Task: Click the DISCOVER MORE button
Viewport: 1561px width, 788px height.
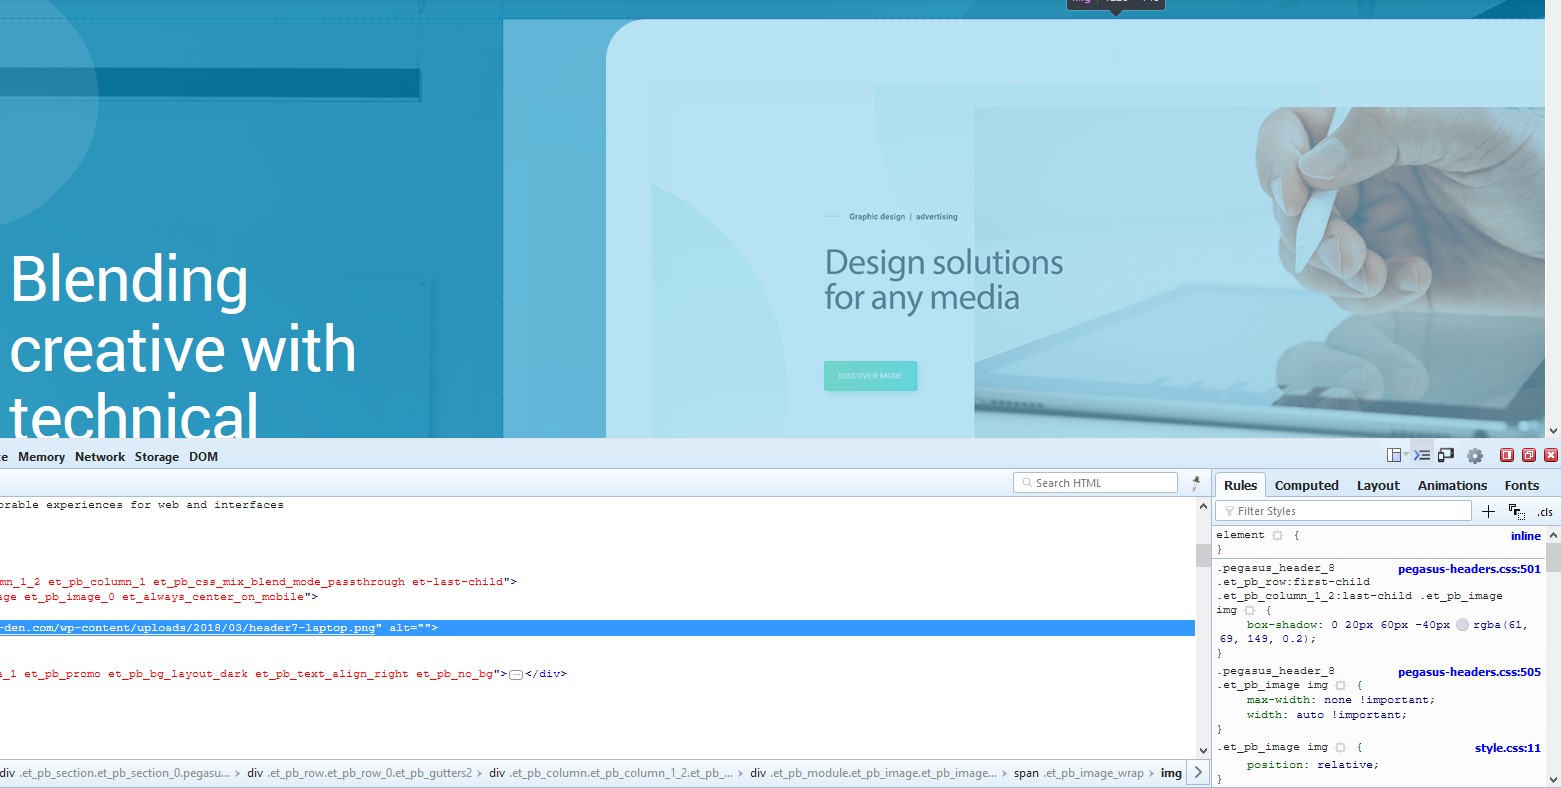Action: tap(870, 376)
